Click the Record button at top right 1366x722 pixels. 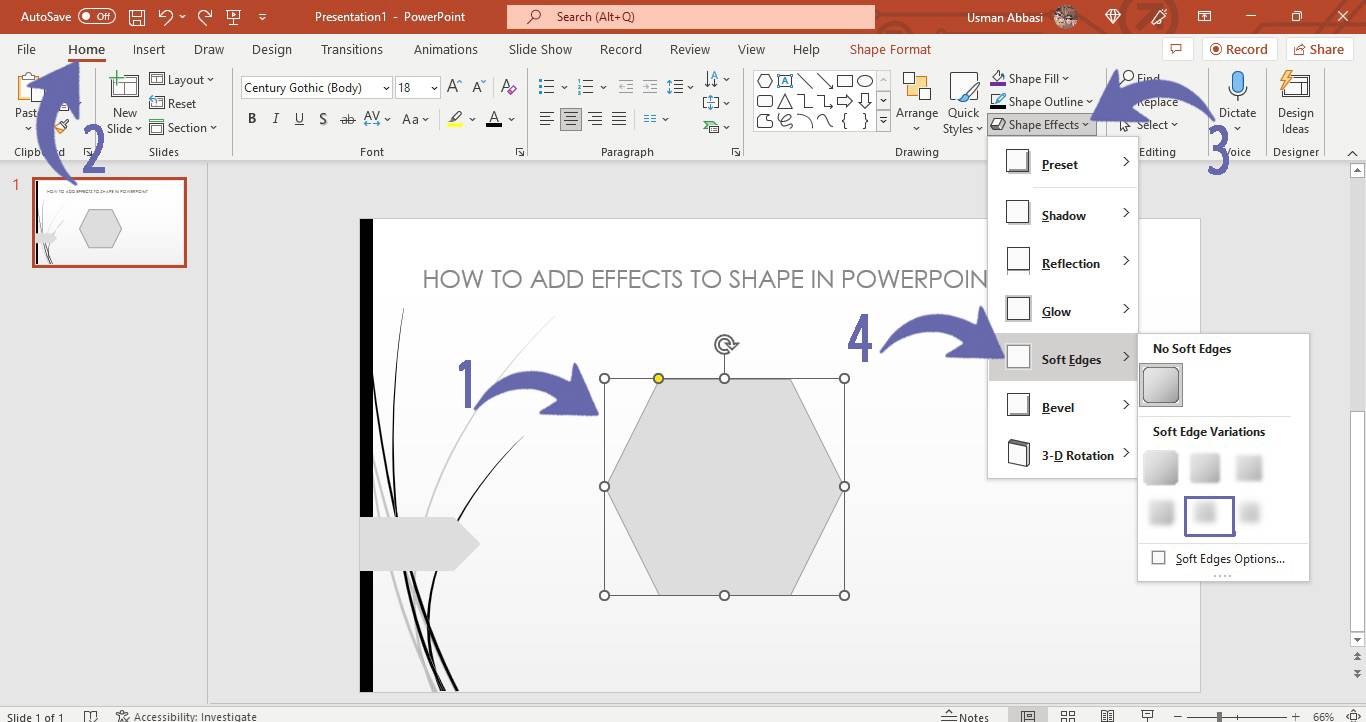tap(1237, 49)
